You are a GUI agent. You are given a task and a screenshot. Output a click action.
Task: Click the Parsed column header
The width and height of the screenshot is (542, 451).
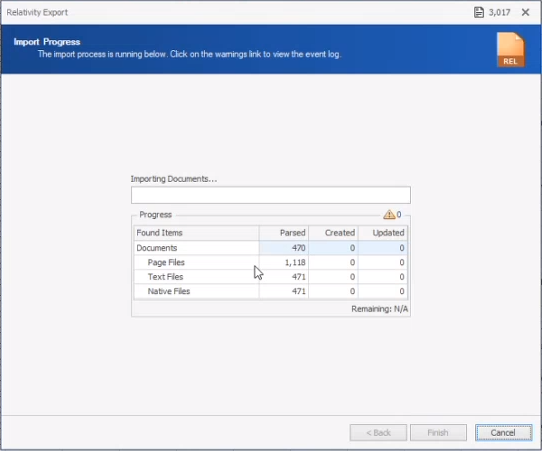[284, 233]
